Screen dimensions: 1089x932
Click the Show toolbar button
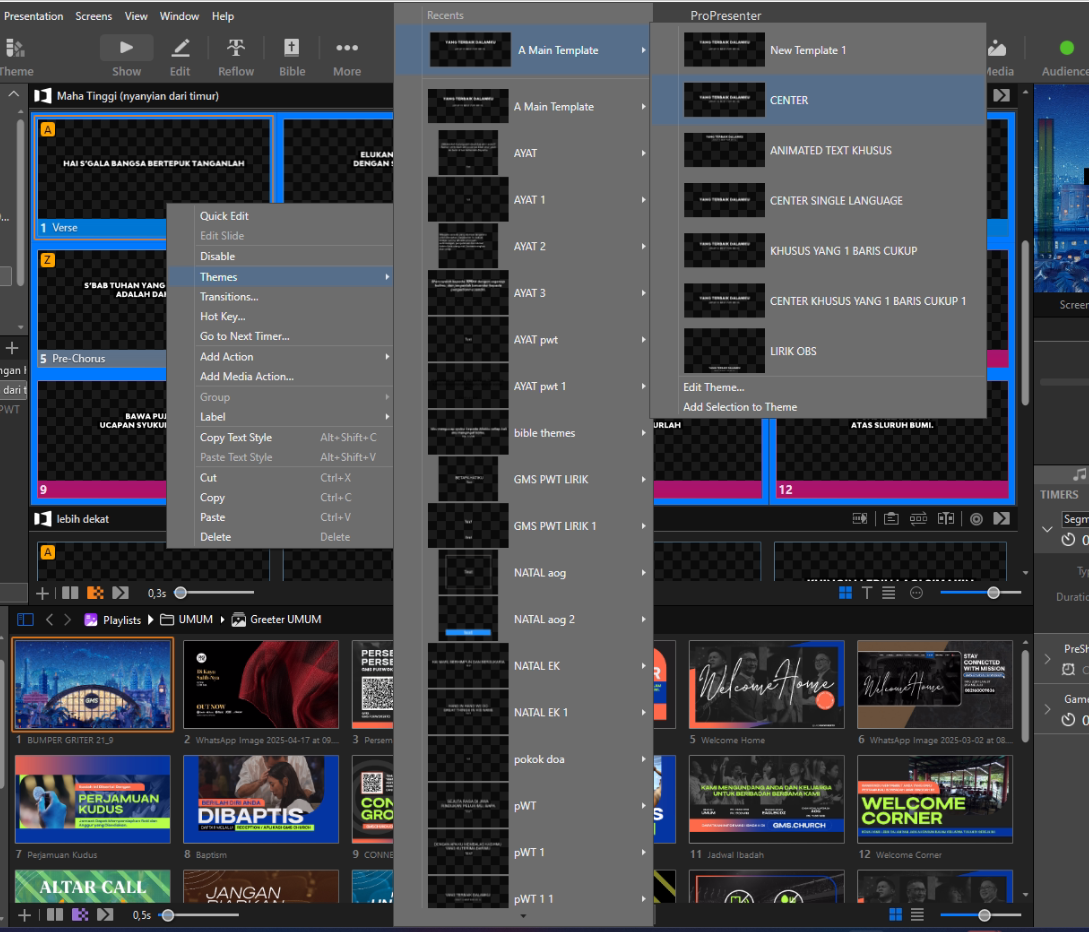[x=126, y=56]
